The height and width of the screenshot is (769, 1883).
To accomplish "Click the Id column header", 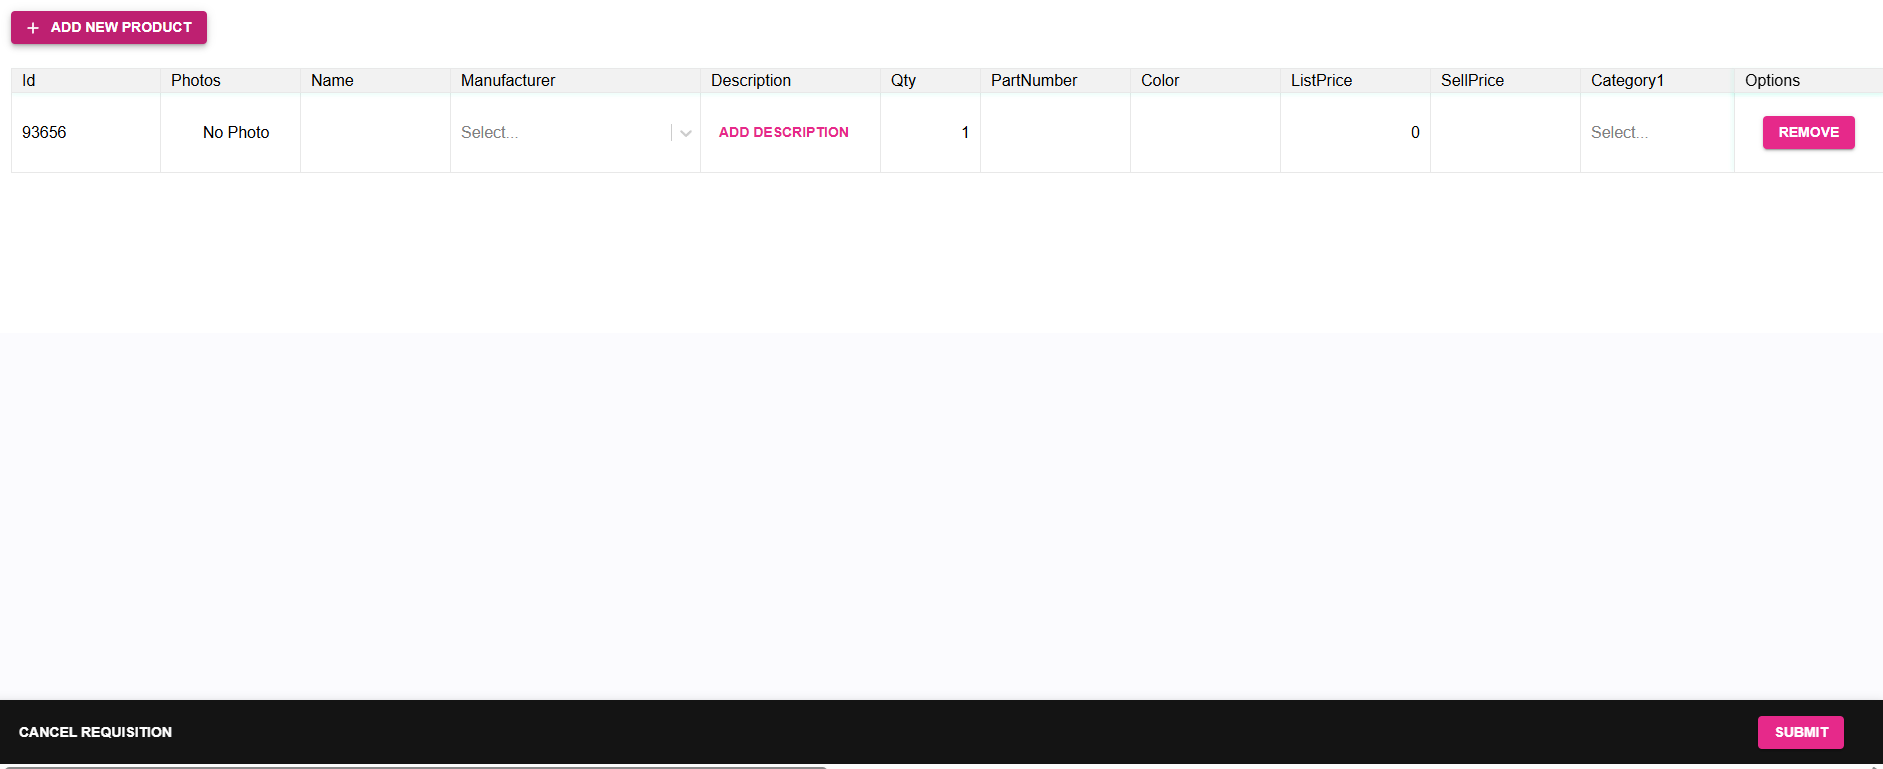I will click(29, 81).
